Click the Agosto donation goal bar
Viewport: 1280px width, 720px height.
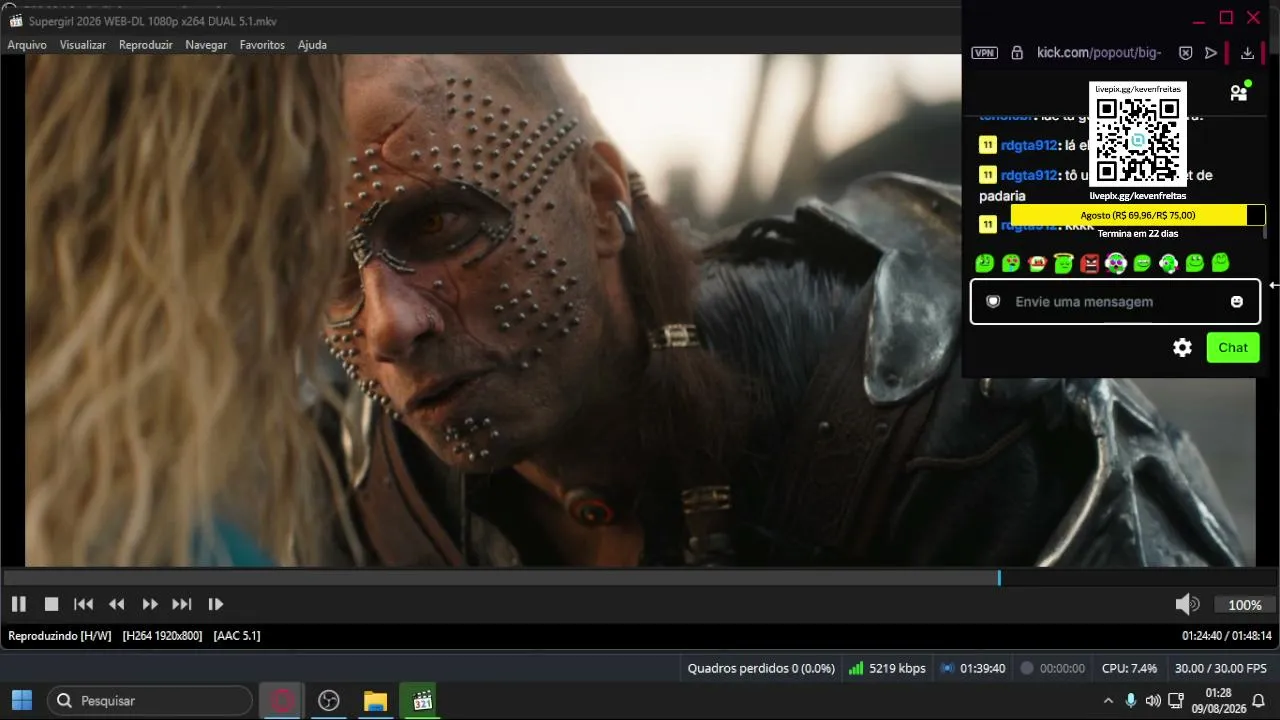(x=1138, y=215)
